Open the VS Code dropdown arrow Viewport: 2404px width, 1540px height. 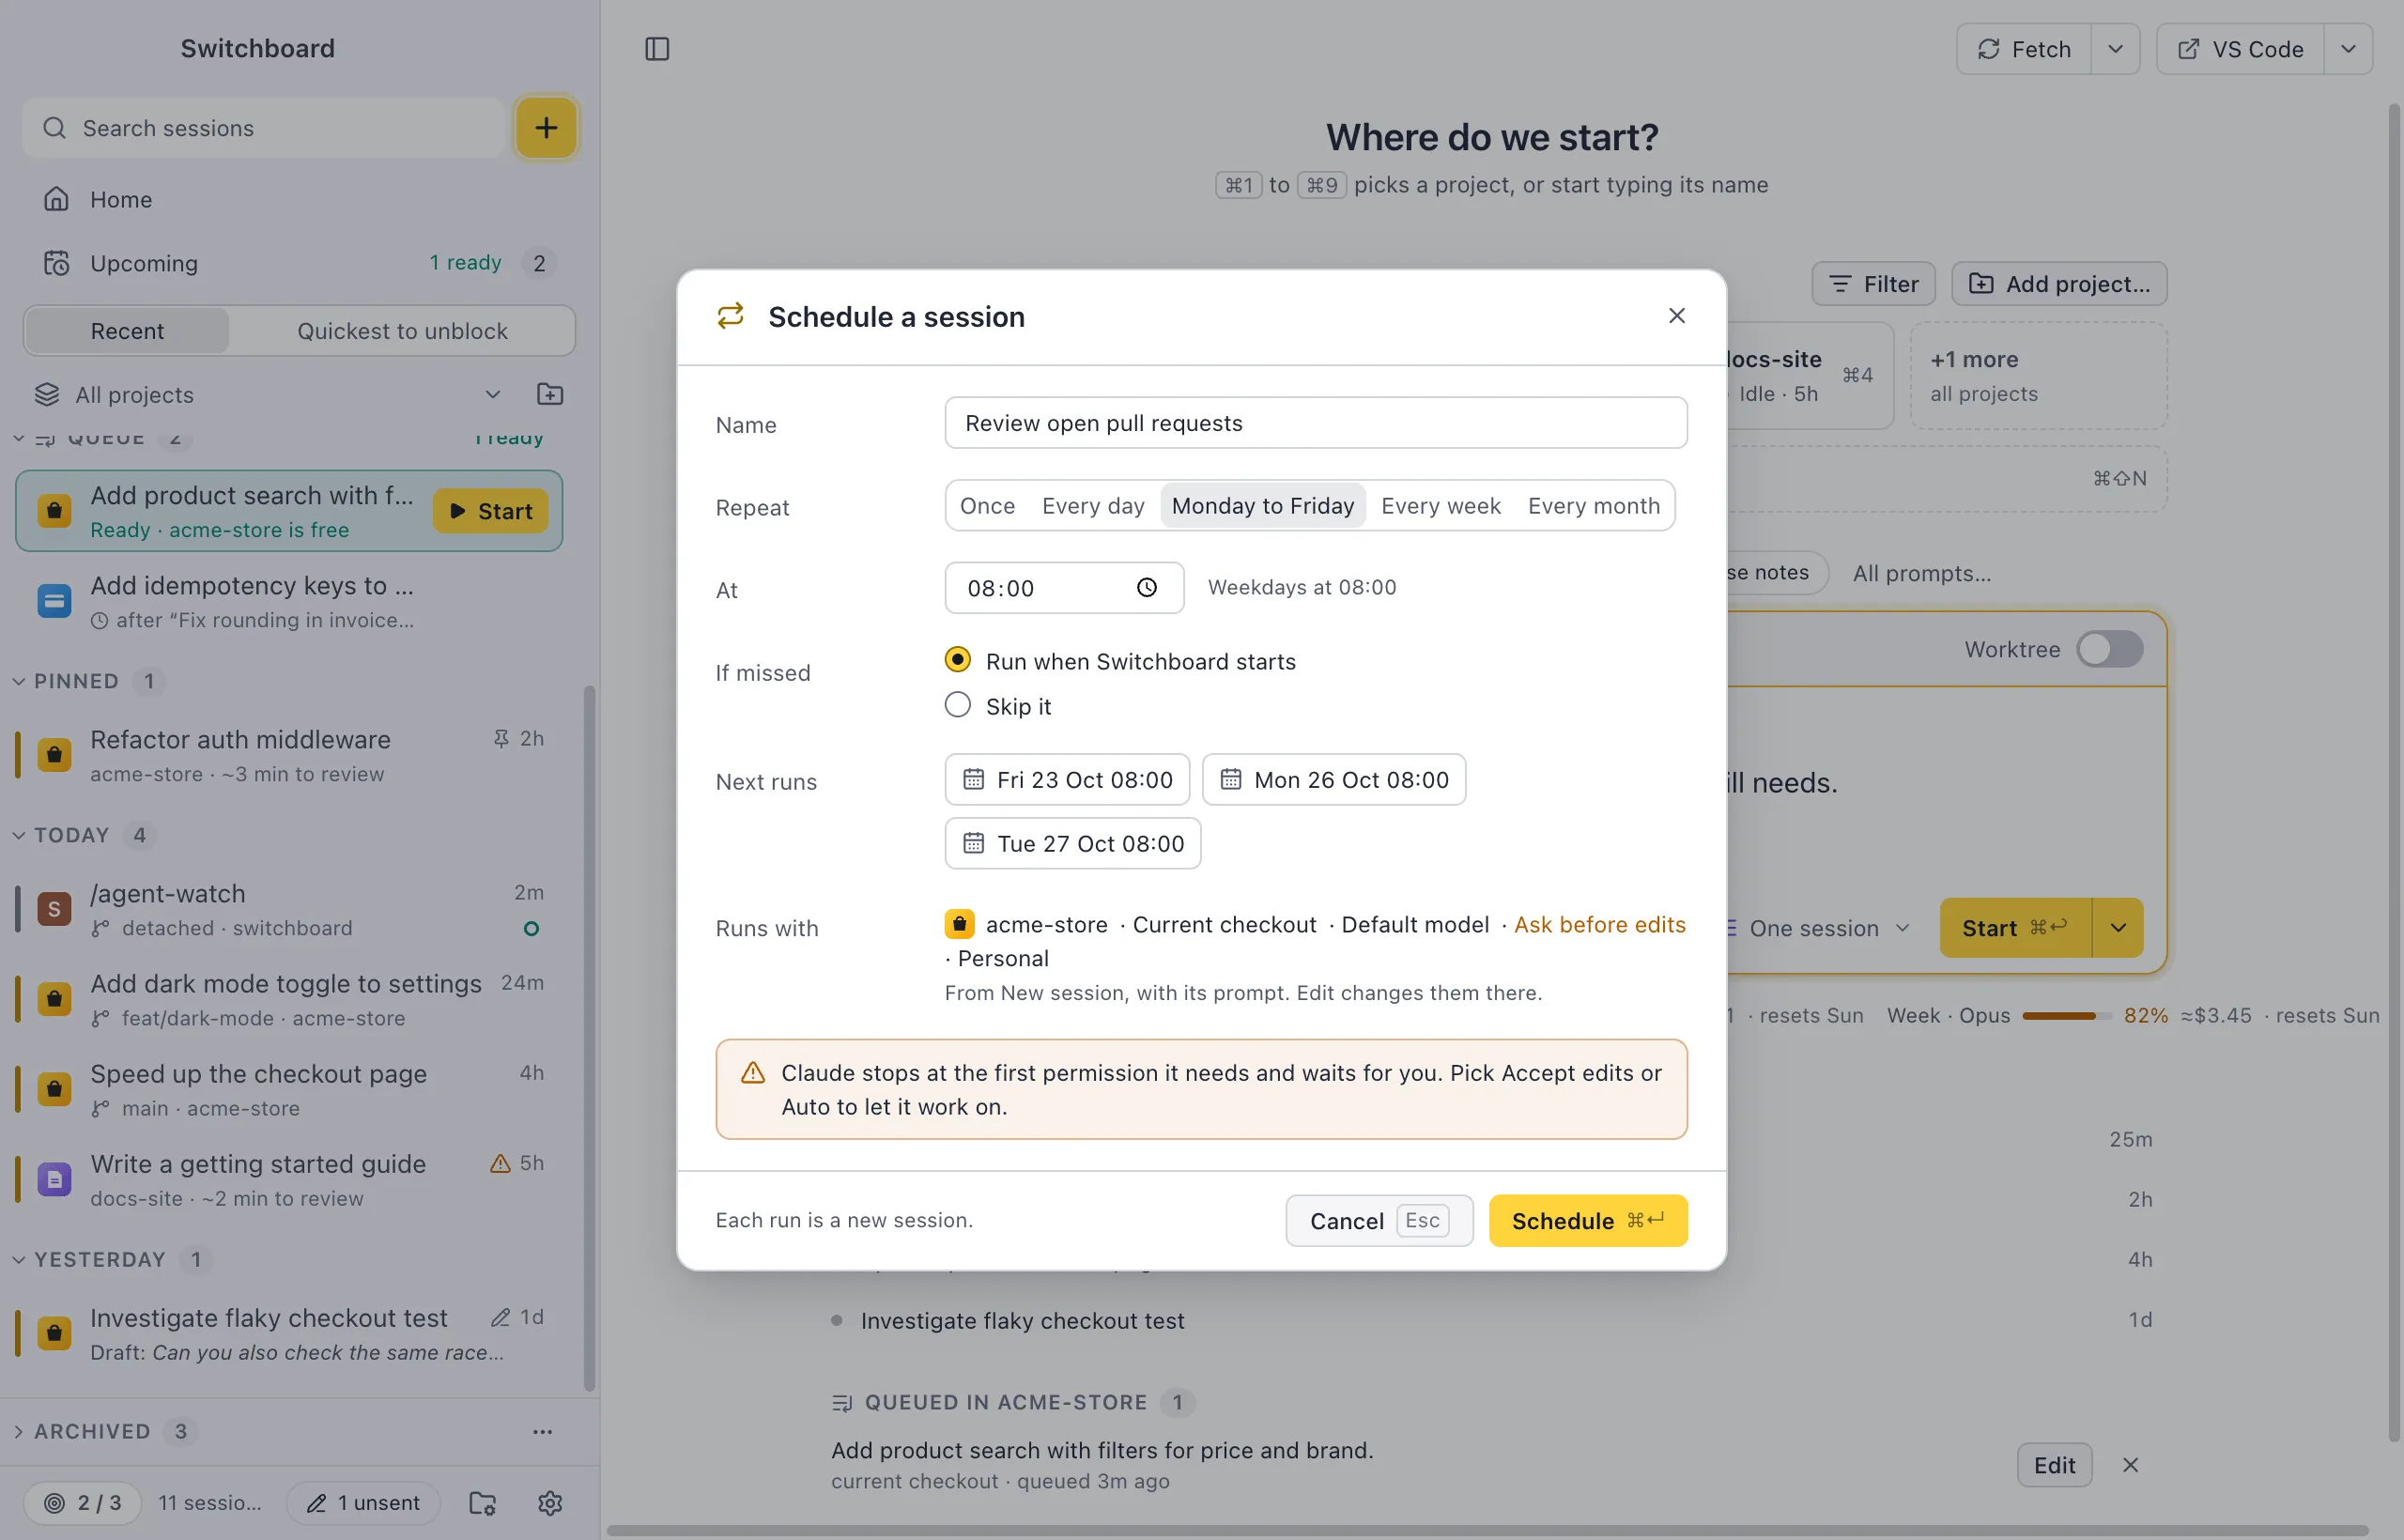click(2348, 49)
